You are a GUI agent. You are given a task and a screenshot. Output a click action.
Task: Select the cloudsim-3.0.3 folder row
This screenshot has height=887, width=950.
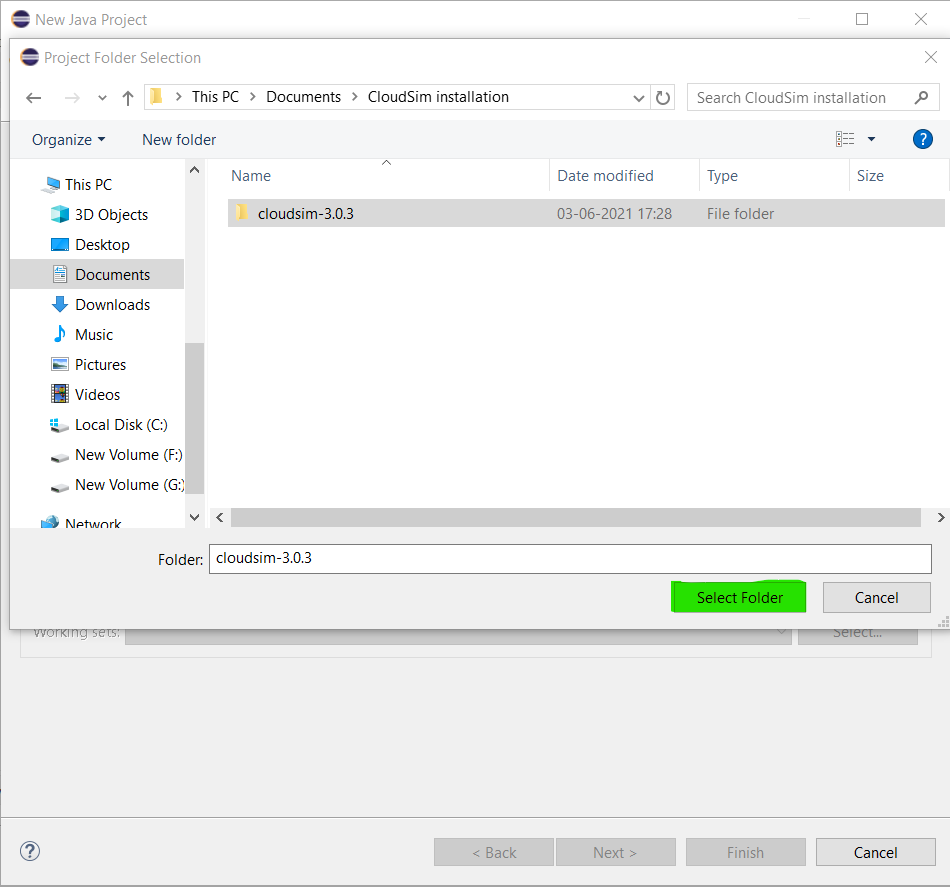586,213
